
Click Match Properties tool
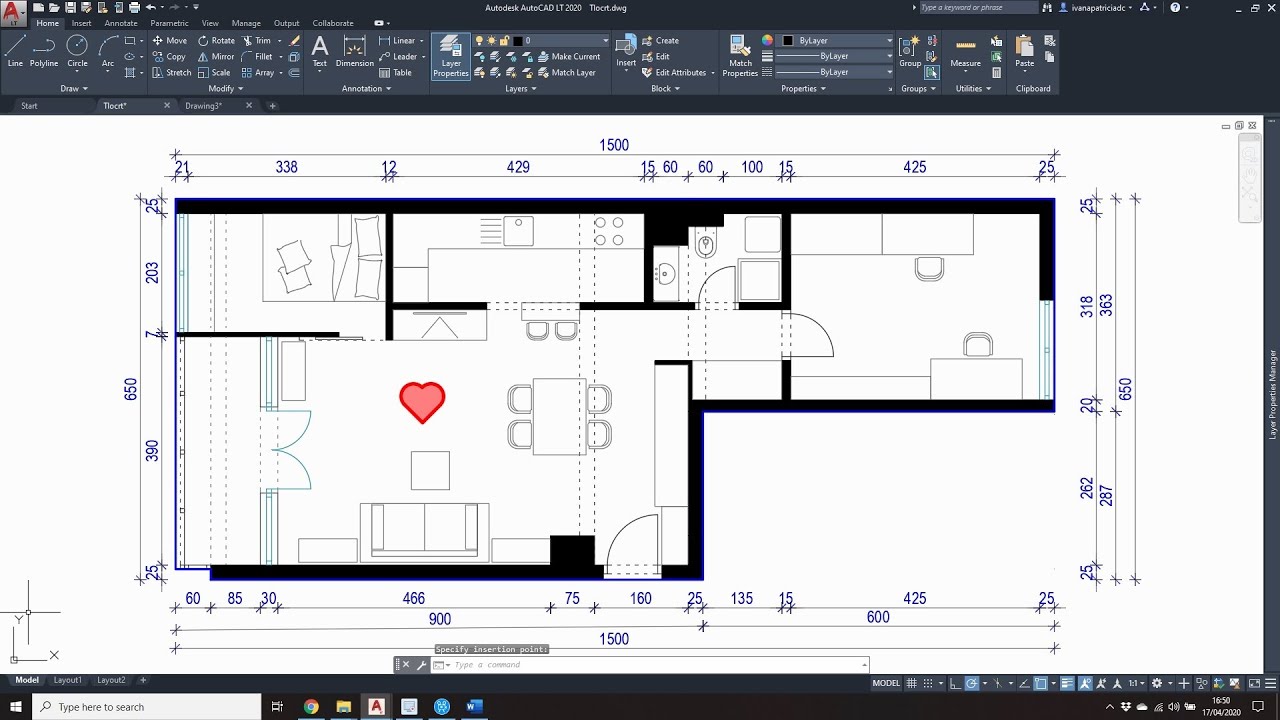click(740, 56)
